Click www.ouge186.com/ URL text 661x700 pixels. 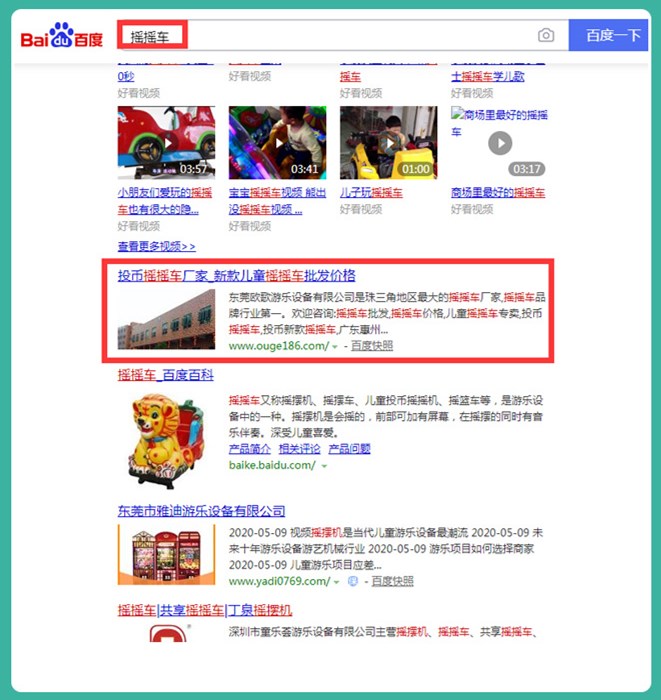click(x=279, y=346)
